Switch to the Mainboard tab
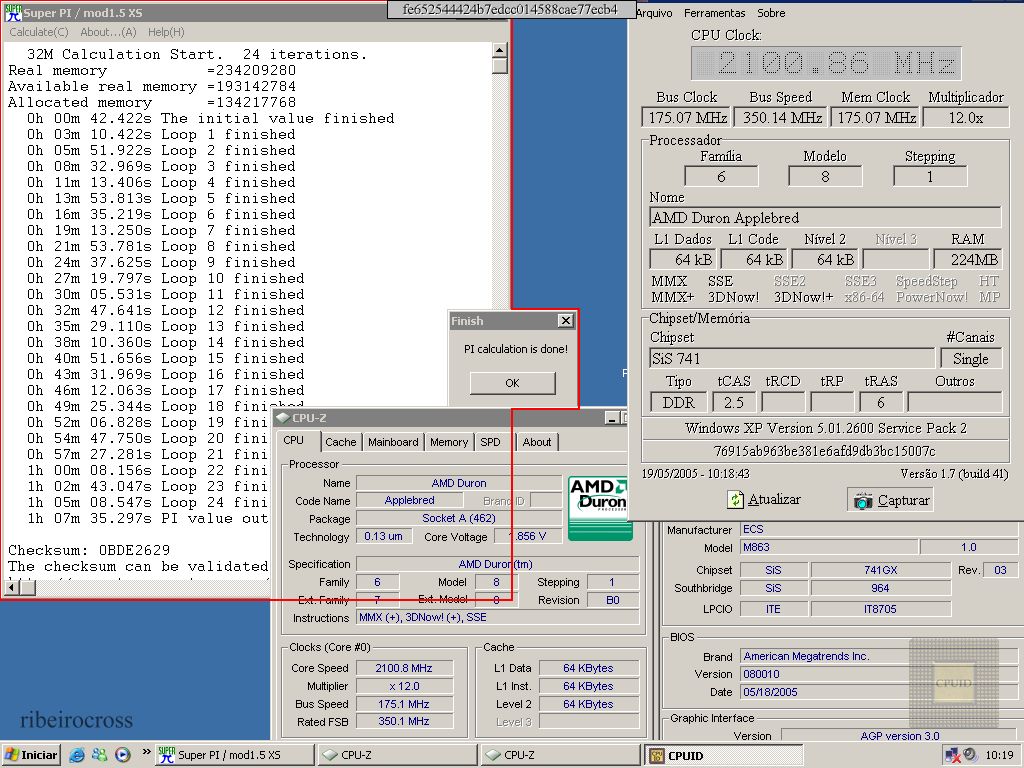The height and width of the screenshot is (768, 1024). pyautogui.click(x=393, y=442)
